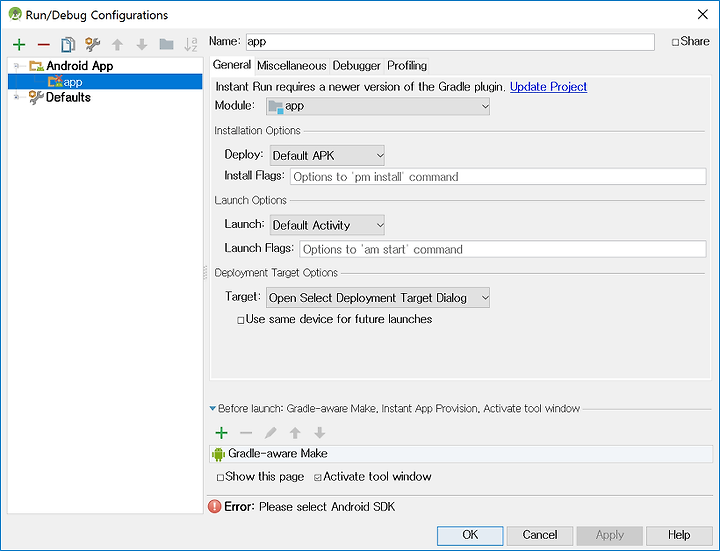The height and width of the screenshot is (551, 720).
Task: Open the Launch dropdown showing Default Activity
Action: [327, 225]
